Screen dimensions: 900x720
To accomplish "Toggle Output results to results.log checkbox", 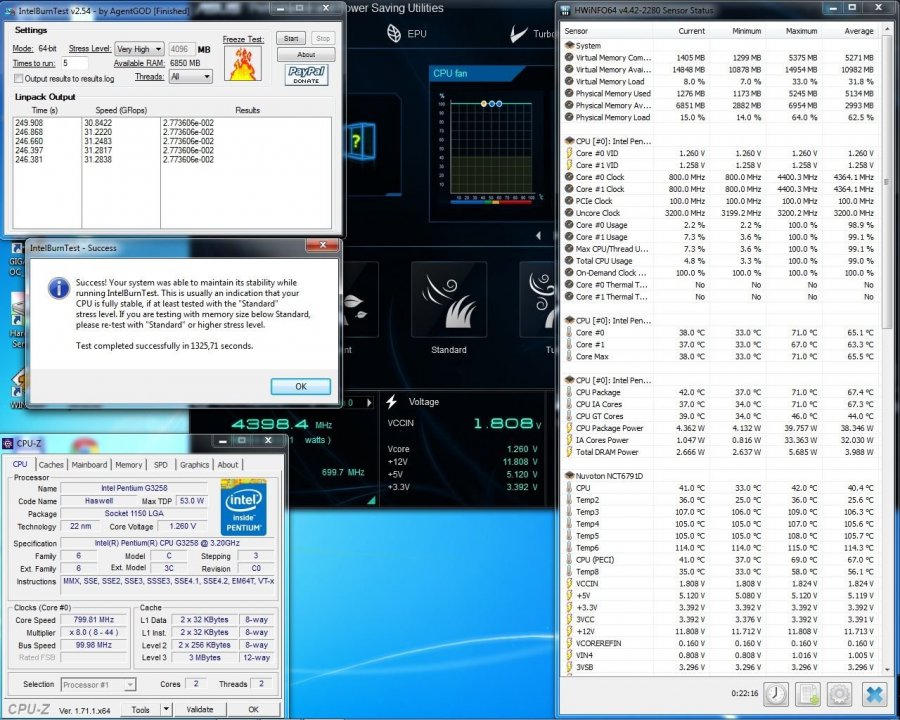I will pos(18,78).
